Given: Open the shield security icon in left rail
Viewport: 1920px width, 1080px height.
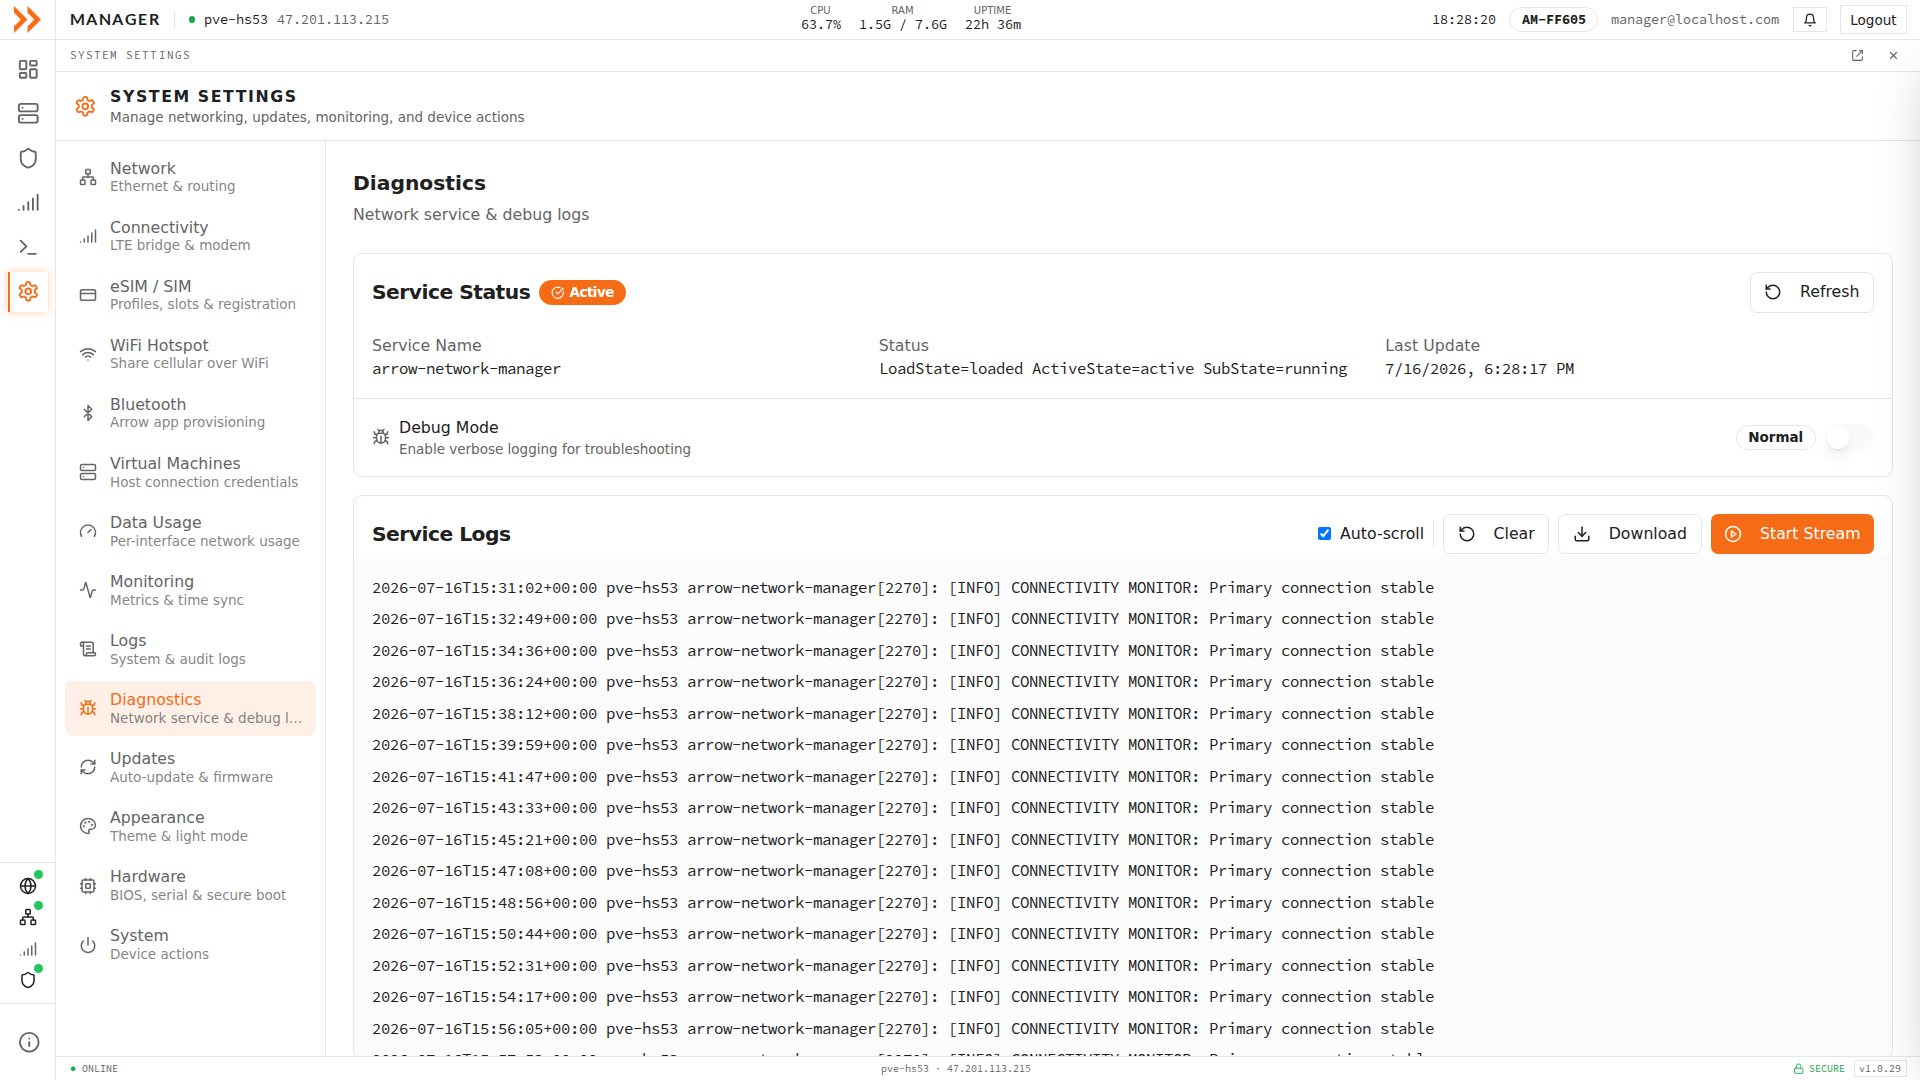Looking at the screenshot, I should point(28,158).
